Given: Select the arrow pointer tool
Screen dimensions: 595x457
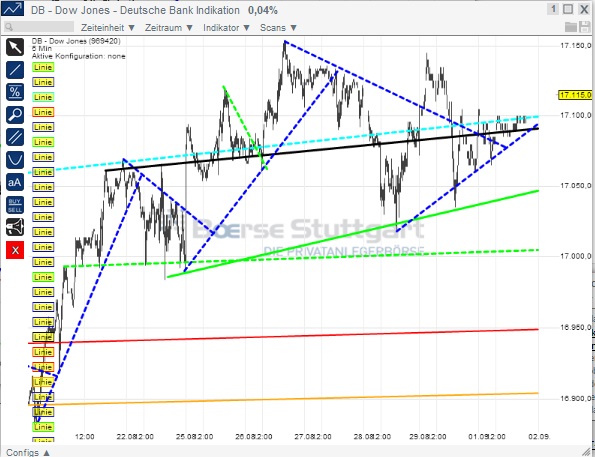Looking at the screenshot, I should click(x=15, y=47).
